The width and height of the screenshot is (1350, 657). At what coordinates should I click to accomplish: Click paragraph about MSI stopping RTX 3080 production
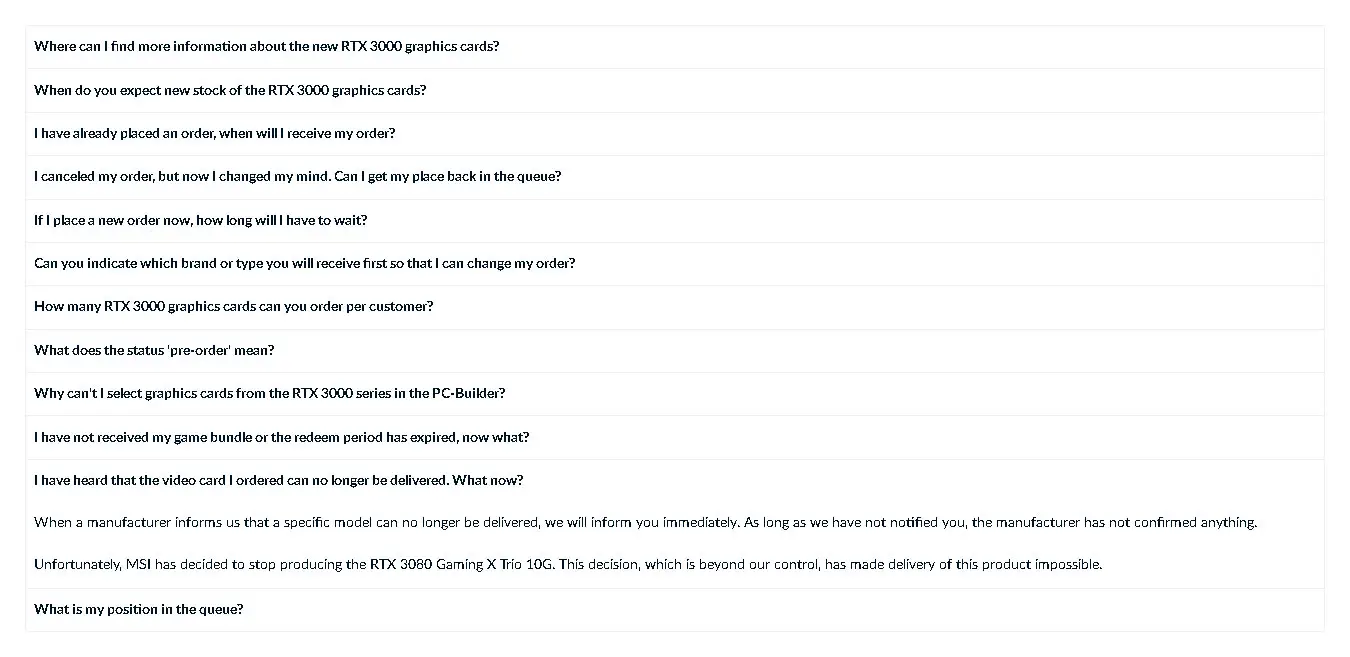pyautogui.click(x=568, y=564)
